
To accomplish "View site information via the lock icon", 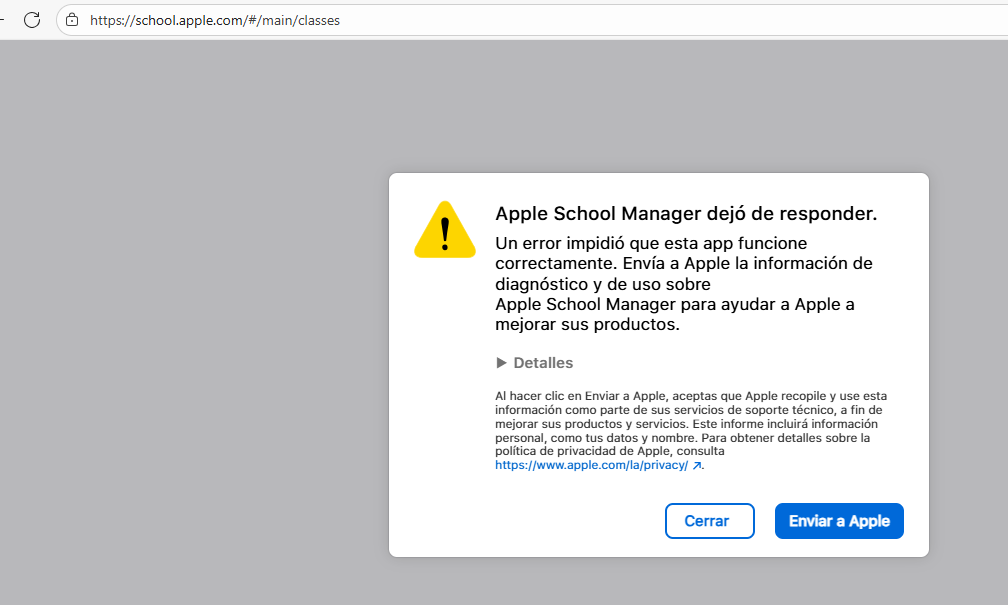I will point(73,20).
